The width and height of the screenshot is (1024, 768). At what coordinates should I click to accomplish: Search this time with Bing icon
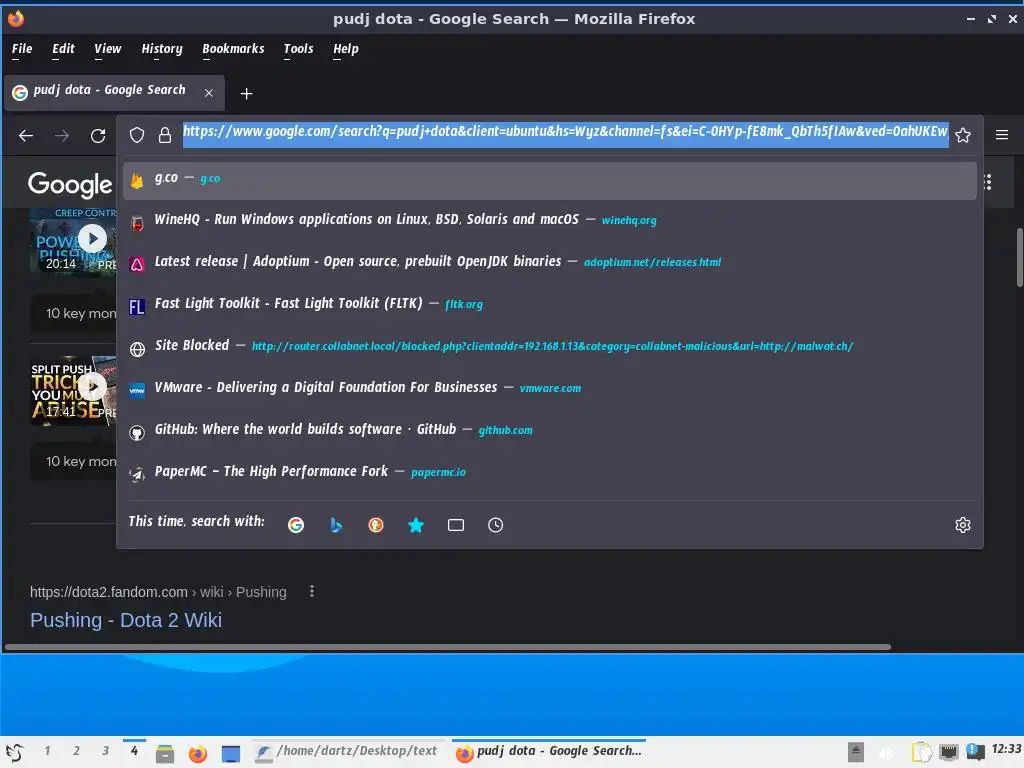click(x=336, y=524)
